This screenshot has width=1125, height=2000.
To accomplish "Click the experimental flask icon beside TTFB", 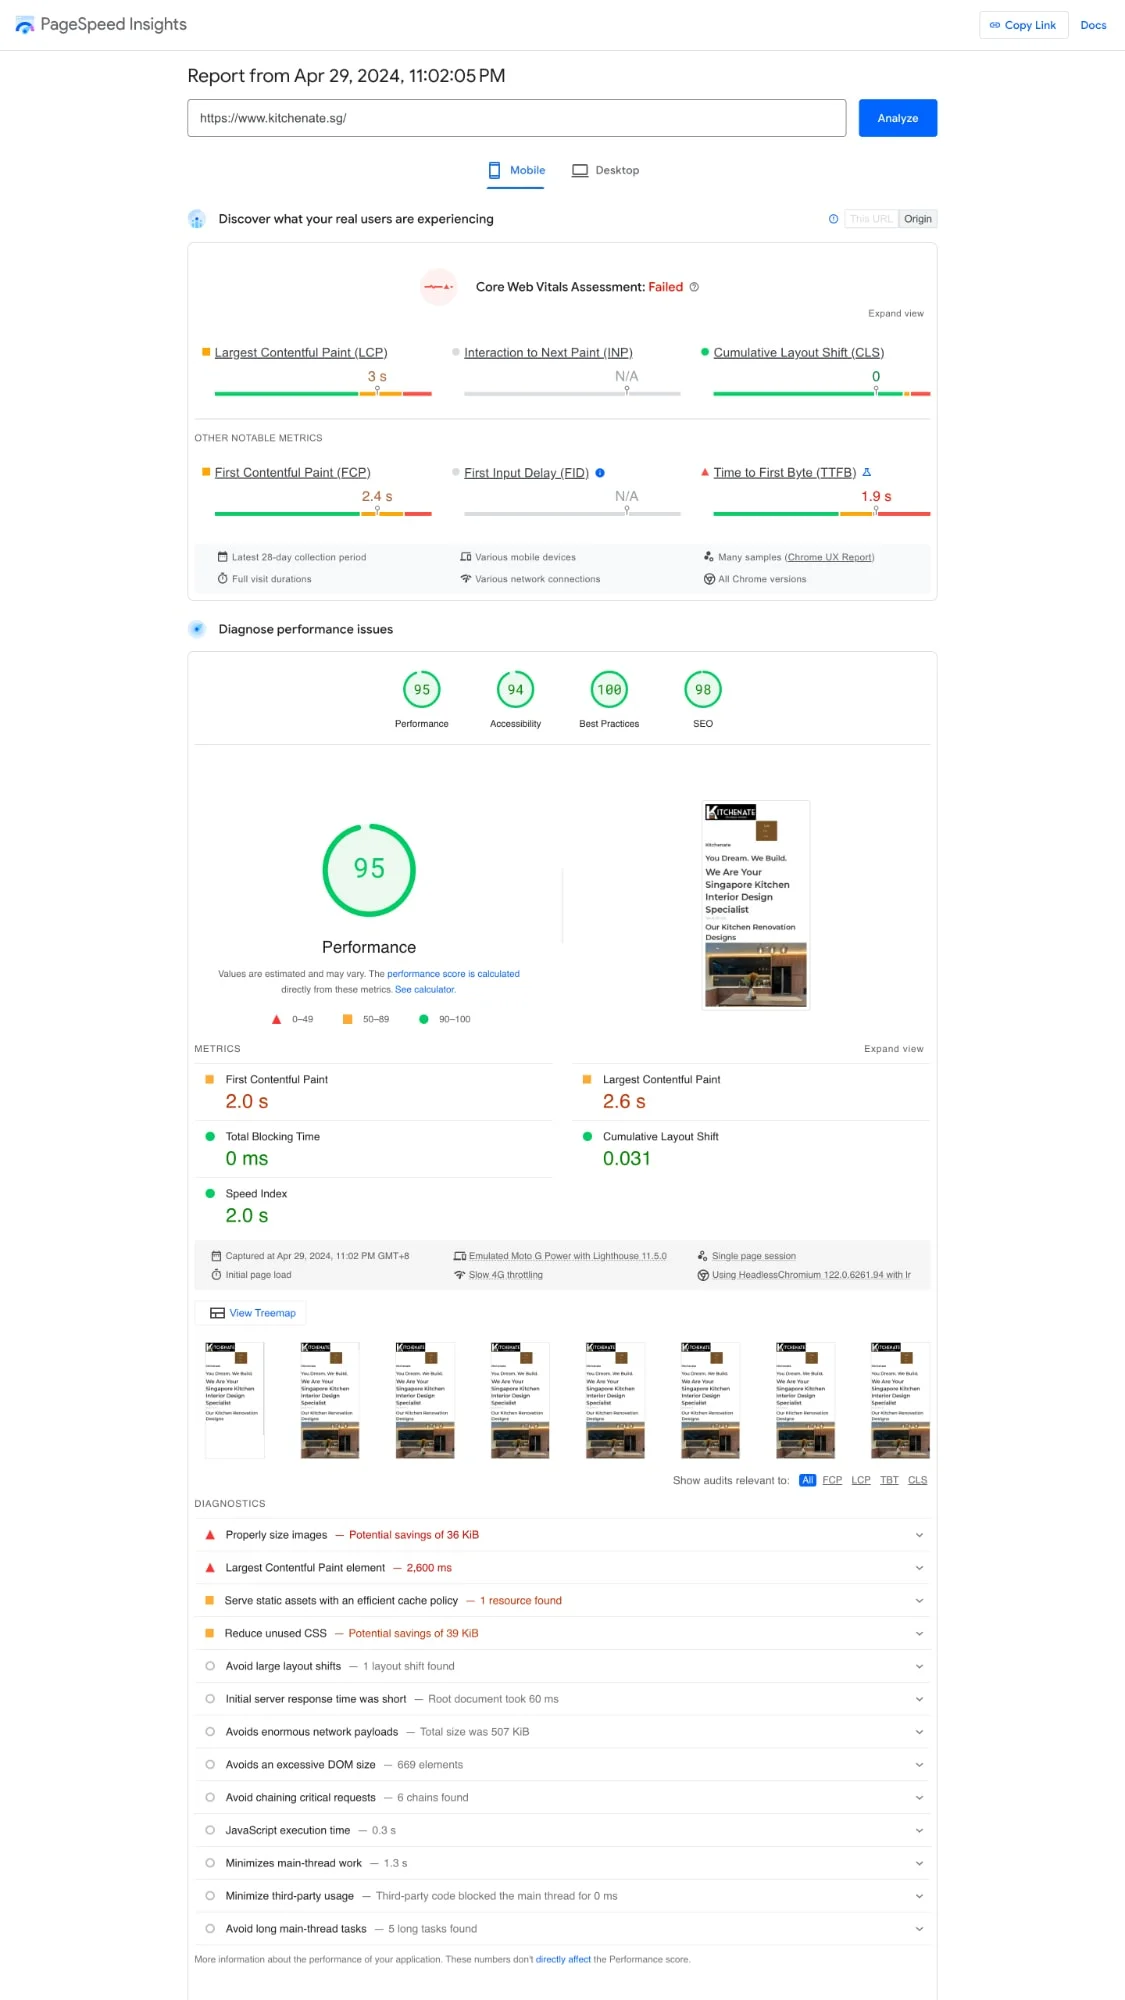I will pyautogui.click(x=866, y=472).
